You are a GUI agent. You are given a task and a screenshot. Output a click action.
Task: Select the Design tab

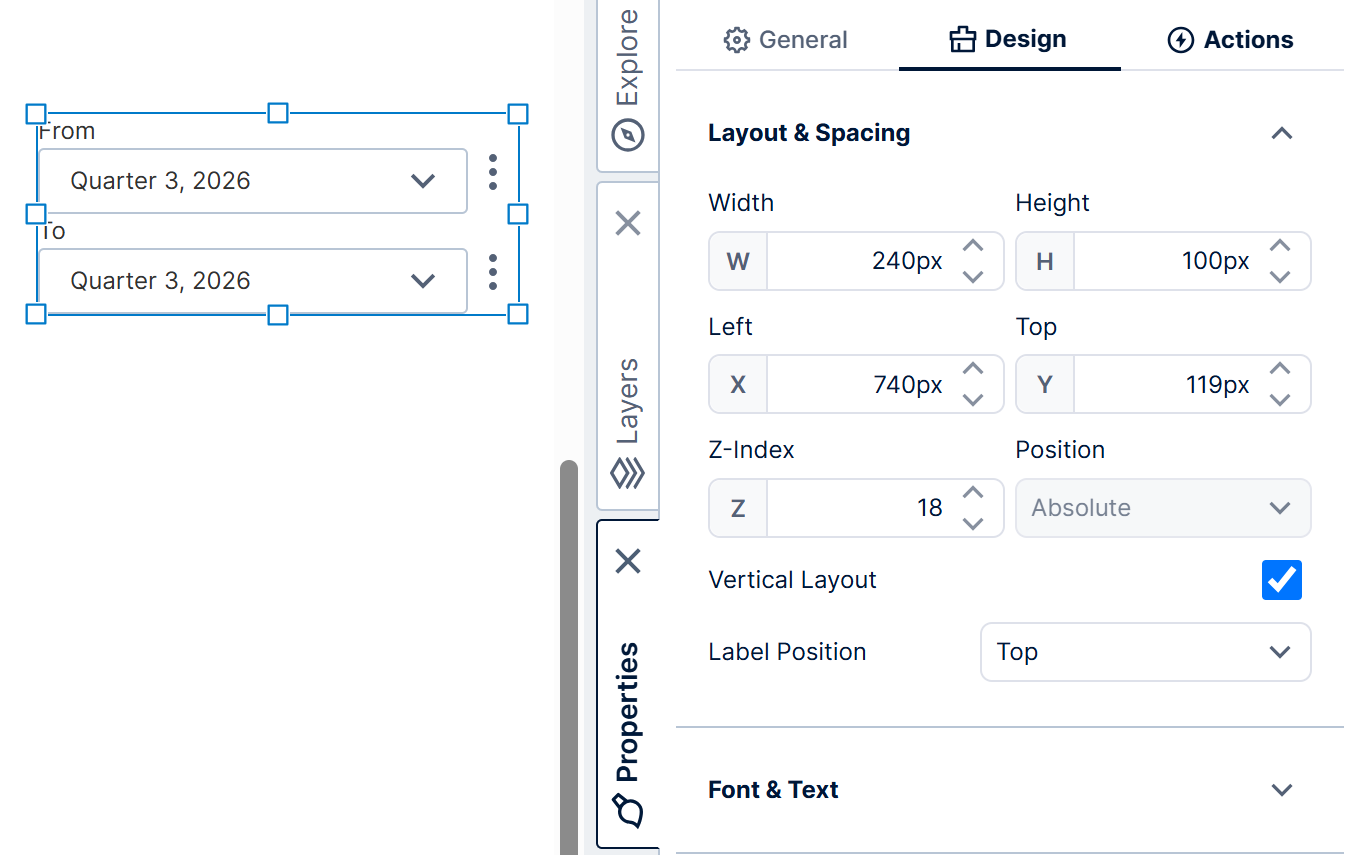(x=1008, y=40)
